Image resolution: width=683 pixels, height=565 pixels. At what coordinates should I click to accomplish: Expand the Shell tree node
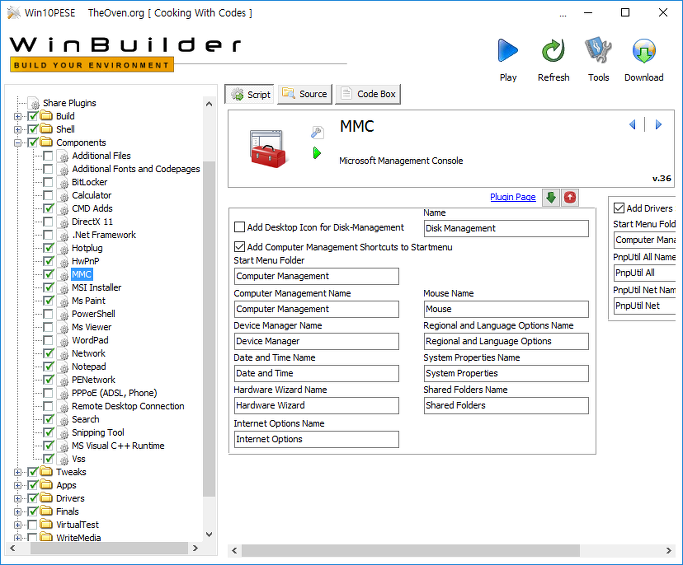click(18, 129)
